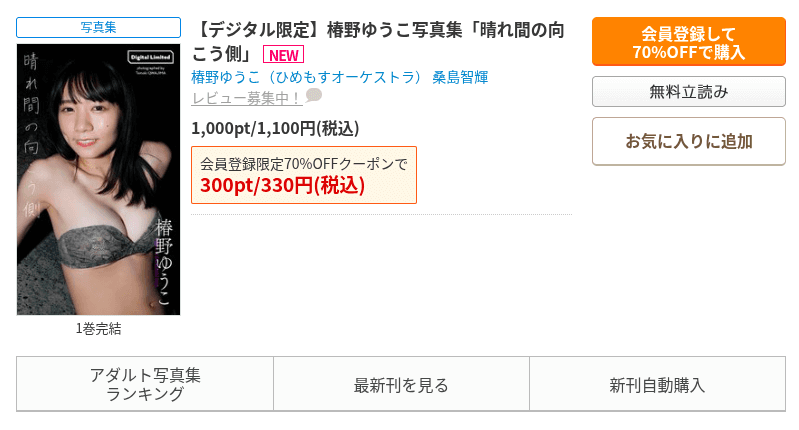Add to favorites with お気に入りに追加
The width and height of the screenshot is (799, 430).
coord(688,141)
